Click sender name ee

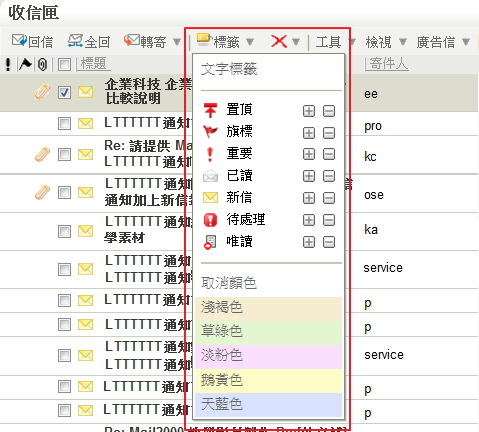(371, 94)
